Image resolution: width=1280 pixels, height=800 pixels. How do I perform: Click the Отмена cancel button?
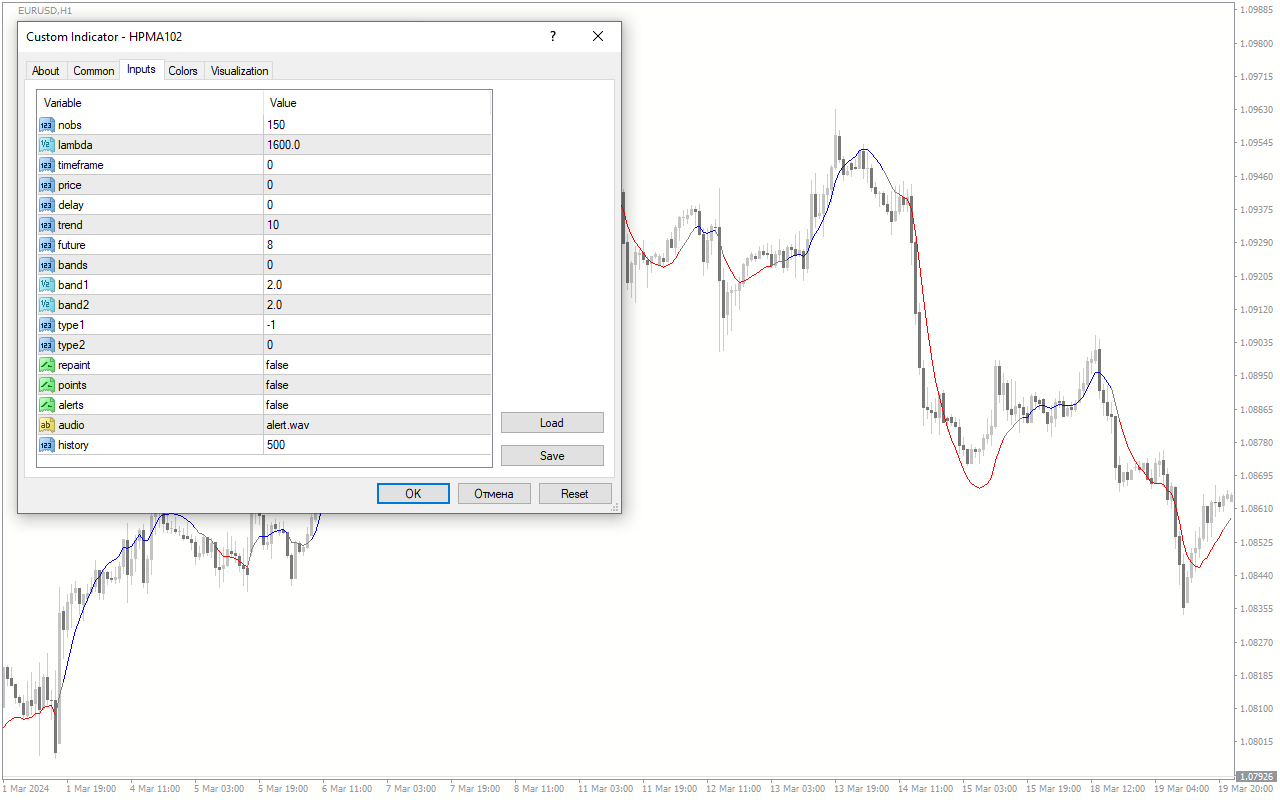pos(494,494)
